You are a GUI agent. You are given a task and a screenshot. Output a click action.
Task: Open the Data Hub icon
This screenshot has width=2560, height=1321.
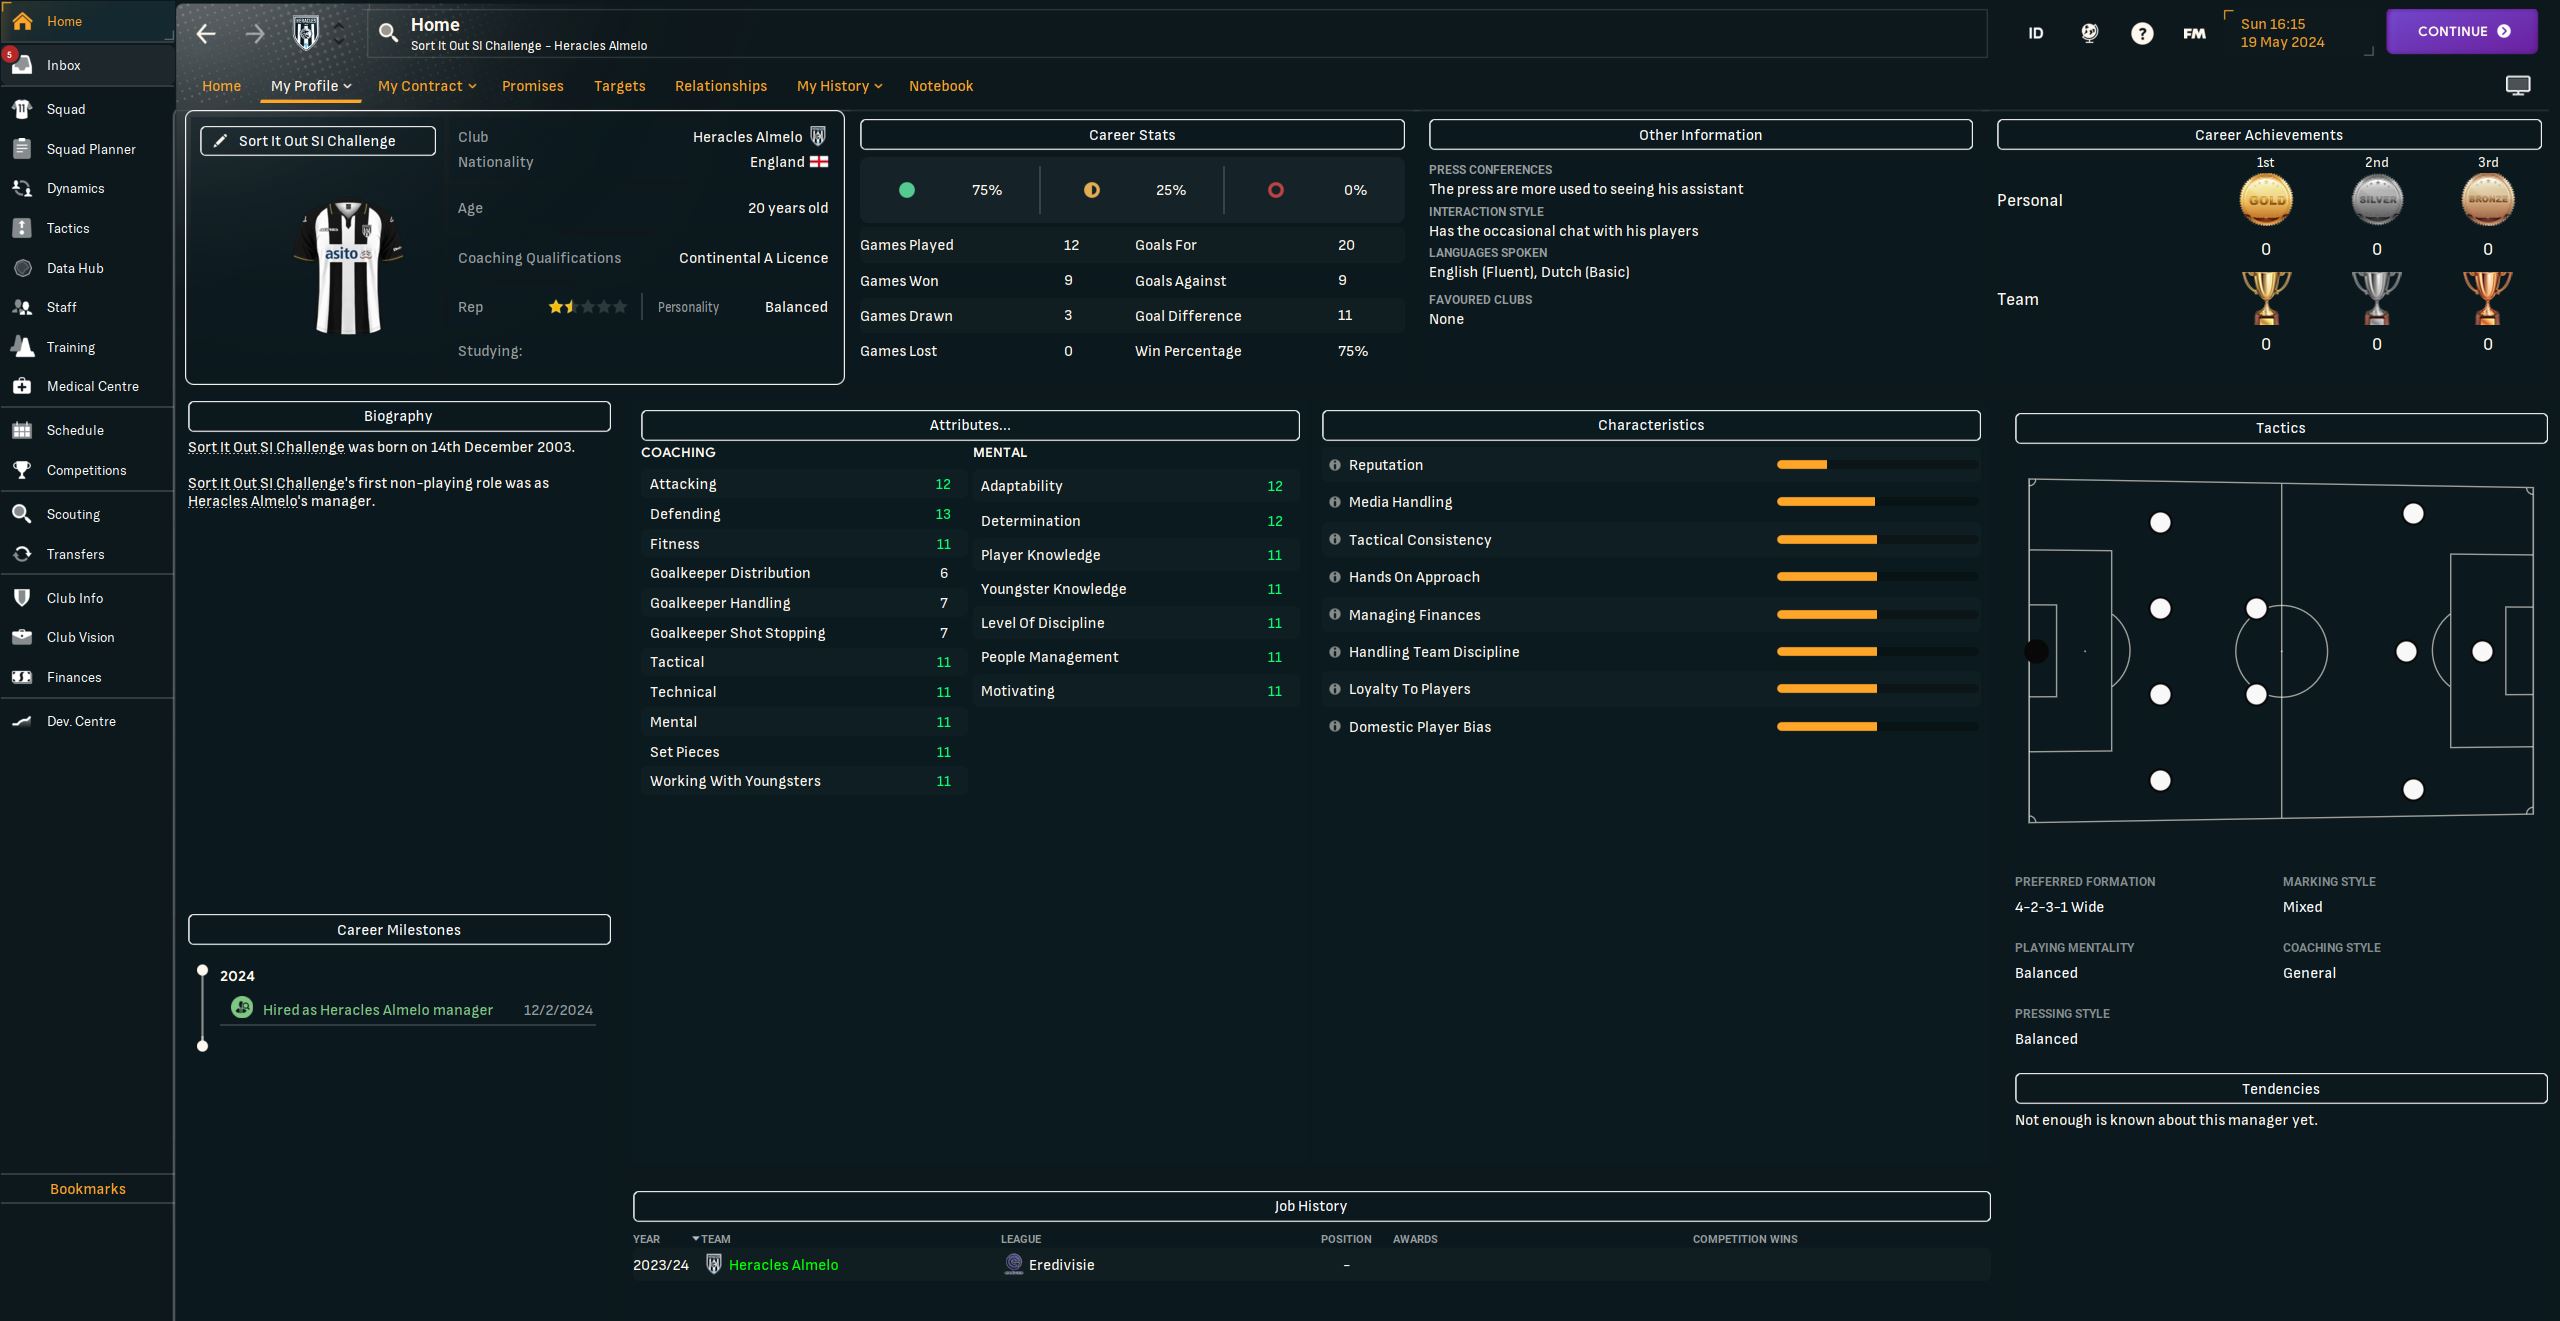coord(22,268)
